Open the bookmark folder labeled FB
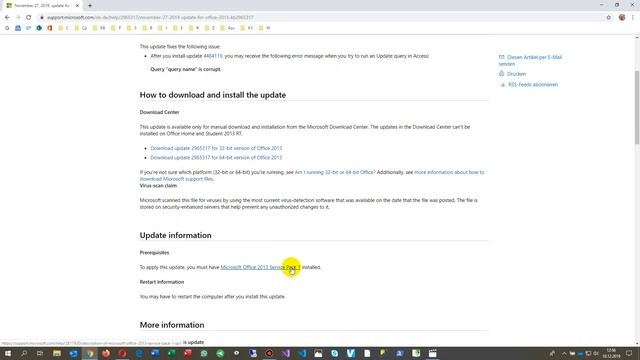The height and width of the screenshot is (360, 640). click(x=99, y=28)
